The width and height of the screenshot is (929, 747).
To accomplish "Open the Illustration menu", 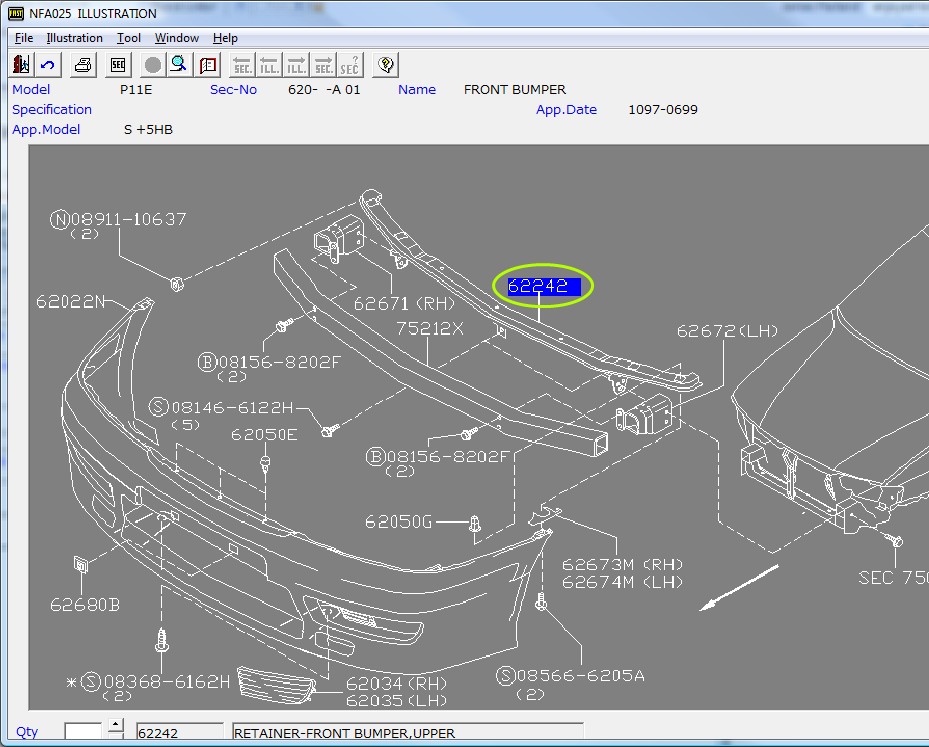I will 74,38.
